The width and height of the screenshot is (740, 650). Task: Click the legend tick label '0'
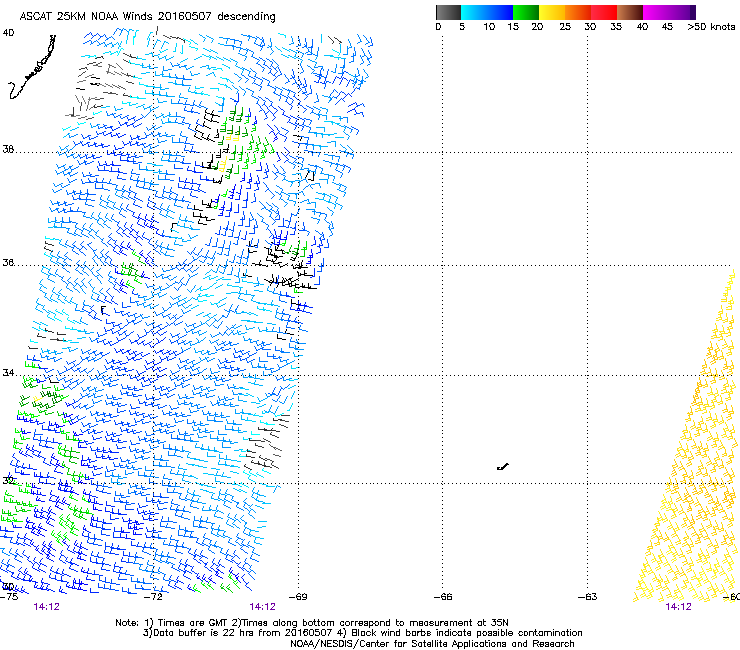coord(438,27)
